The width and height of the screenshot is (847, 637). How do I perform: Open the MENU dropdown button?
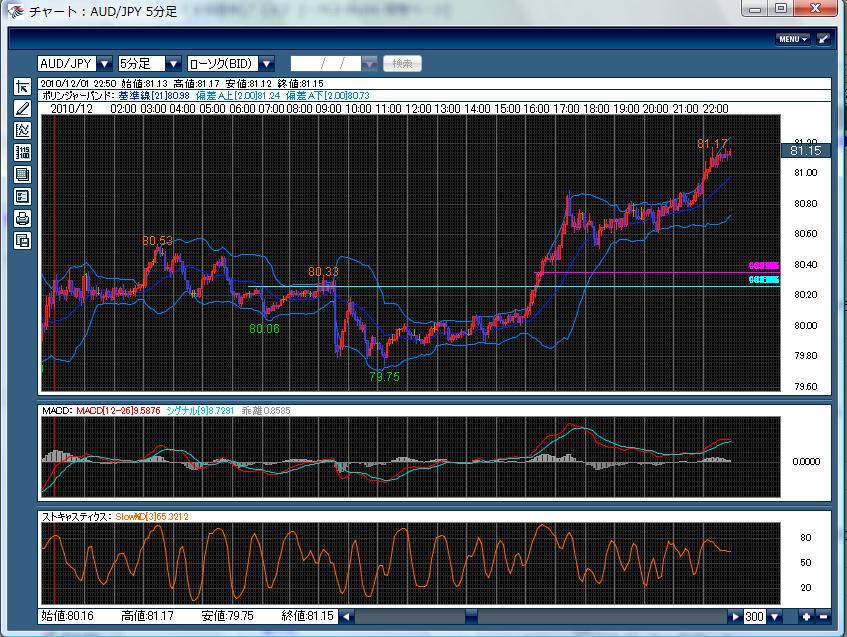click(x=793, y=39)
